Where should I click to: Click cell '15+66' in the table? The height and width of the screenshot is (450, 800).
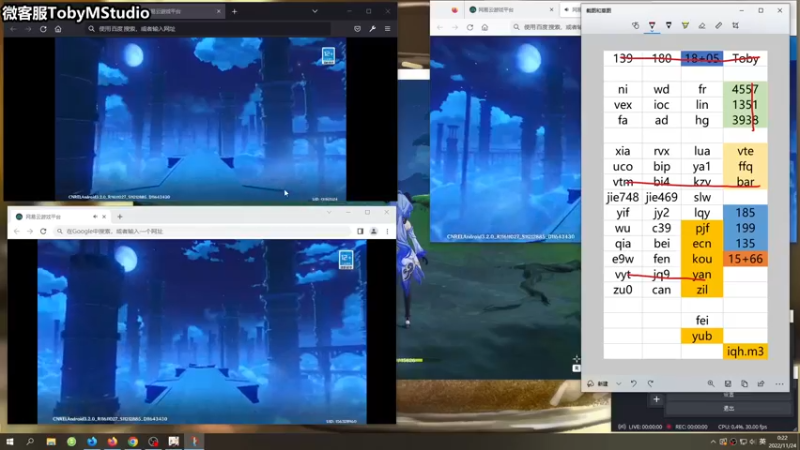[x=745, y=259]
